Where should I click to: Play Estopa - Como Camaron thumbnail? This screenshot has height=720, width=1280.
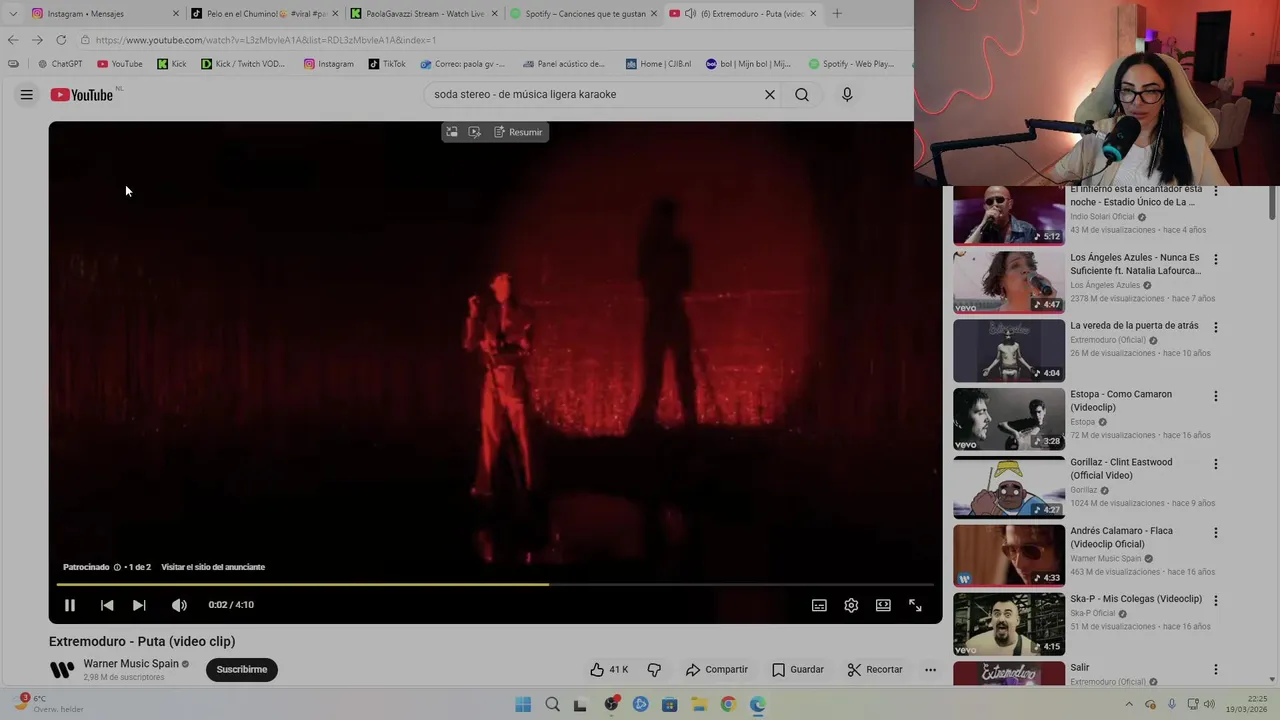coord(1009,419)
